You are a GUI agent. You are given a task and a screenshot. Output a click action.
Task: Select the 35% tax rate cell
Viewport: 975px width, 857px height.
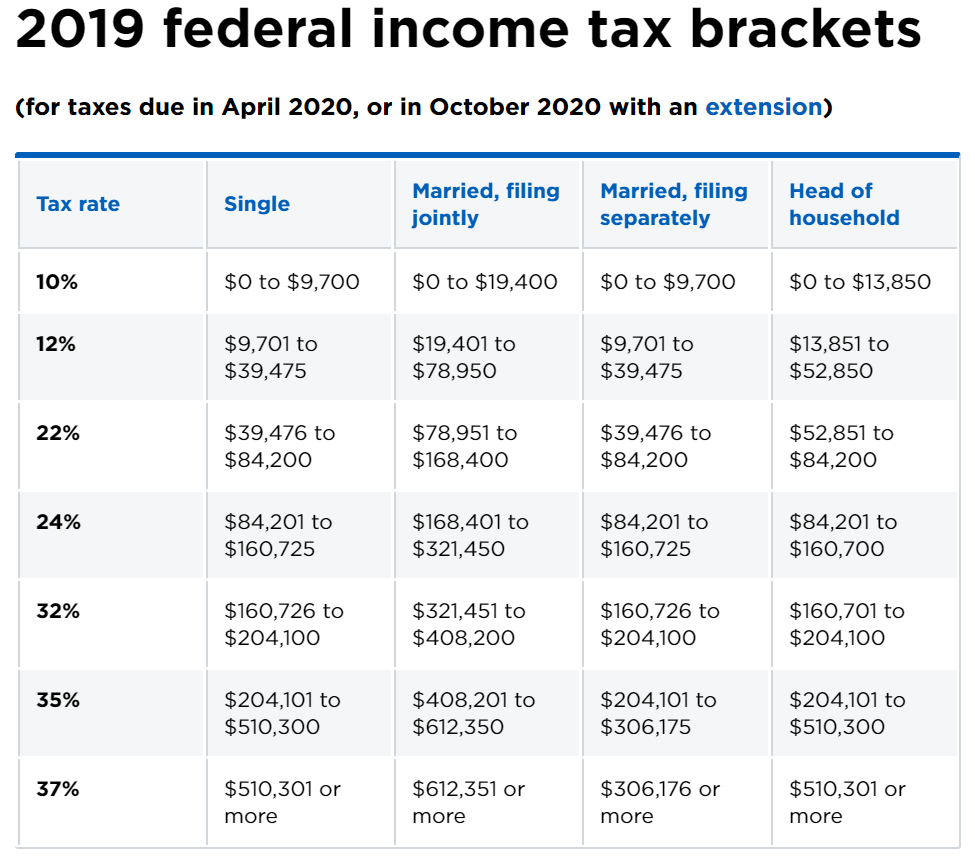pos(58,700)
